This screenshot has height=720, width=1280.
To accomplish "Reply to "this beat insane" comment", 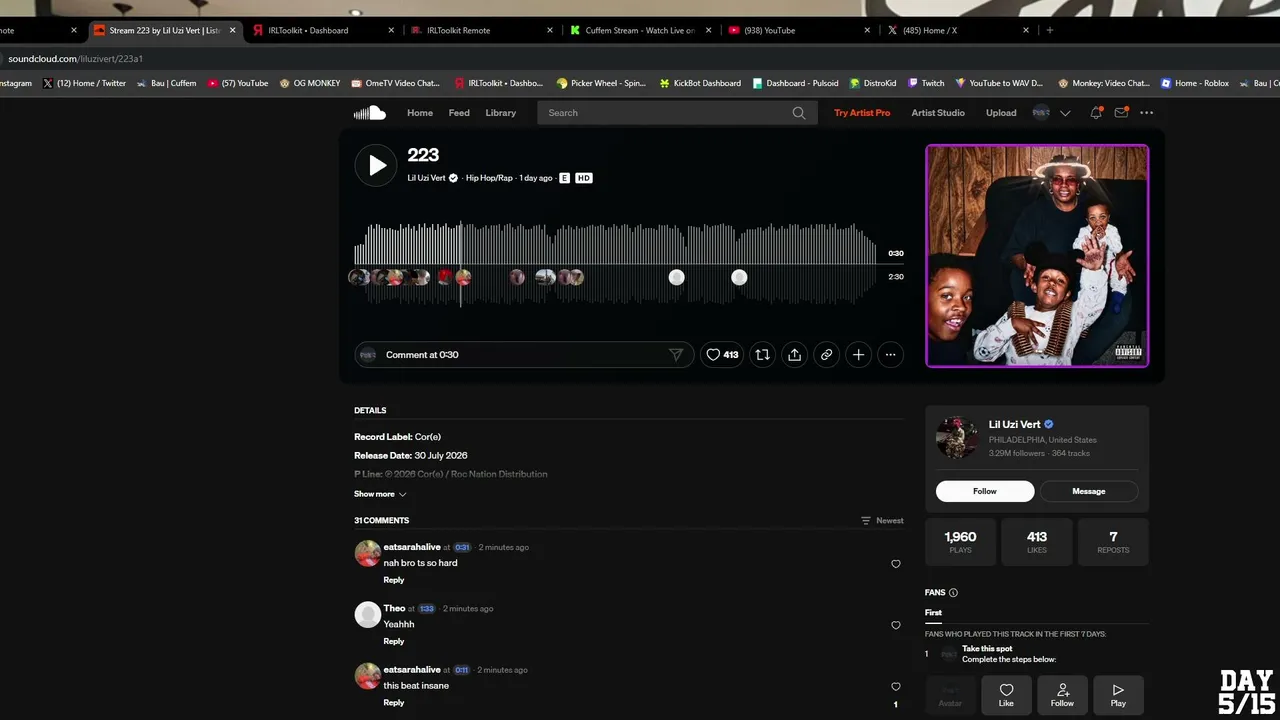I will (394, 703).
